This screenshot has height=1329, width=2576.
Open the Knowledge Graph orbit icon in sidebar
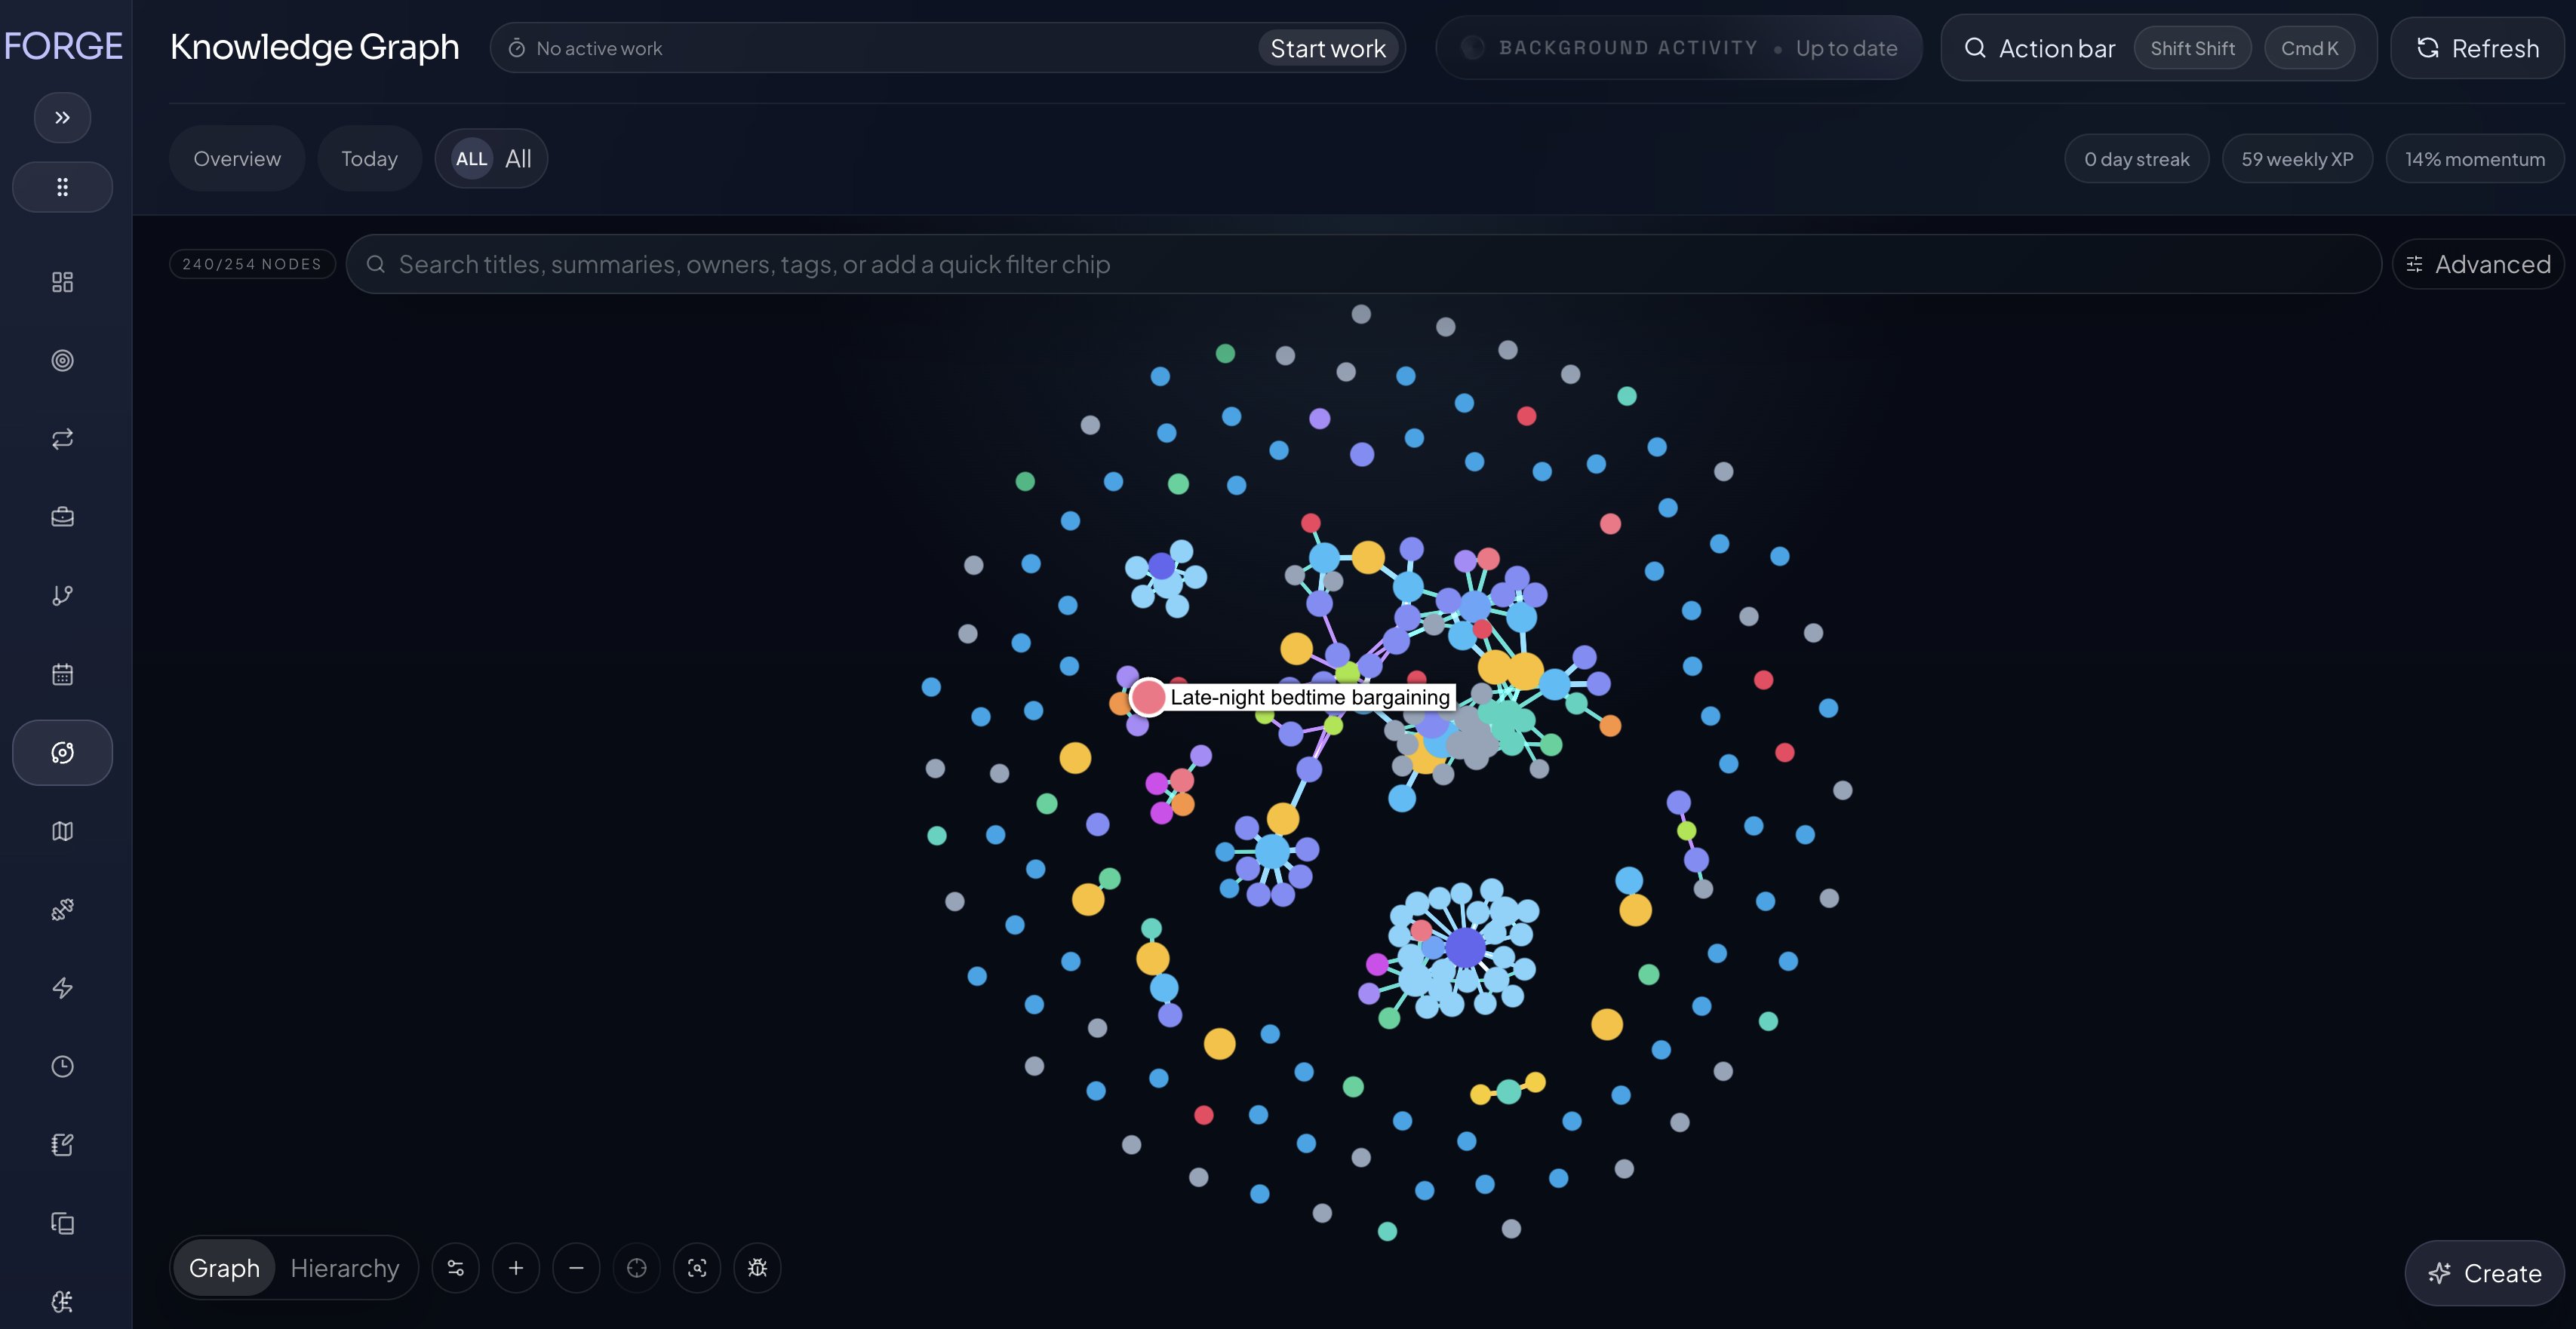pos(62,752)
